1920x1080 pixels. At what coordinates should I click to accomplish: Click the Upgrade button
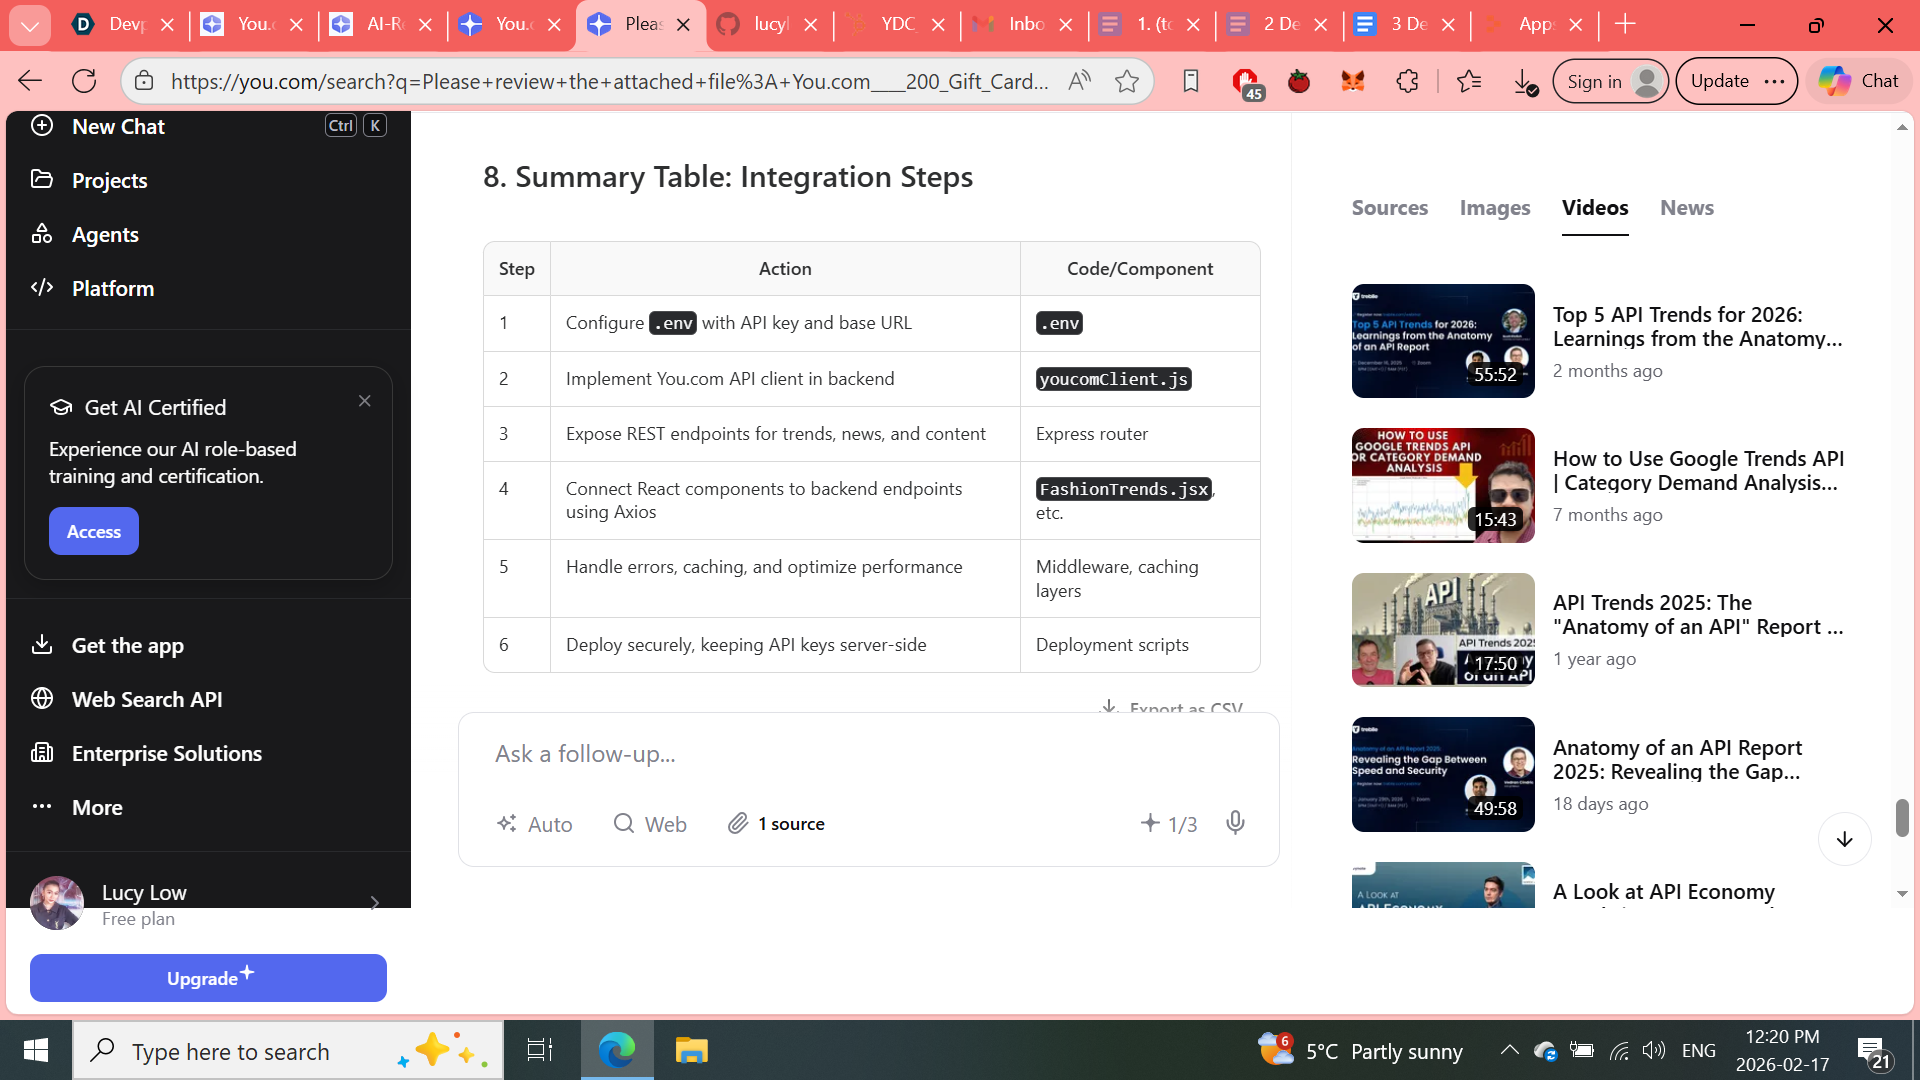point(208,977)
